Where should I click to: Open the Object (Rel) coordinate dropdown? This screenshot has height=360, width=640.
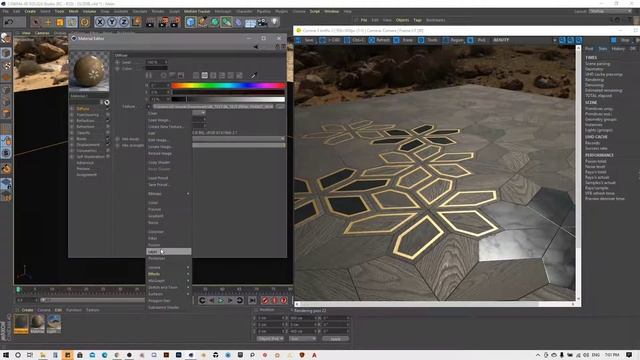tap(270, 339)
